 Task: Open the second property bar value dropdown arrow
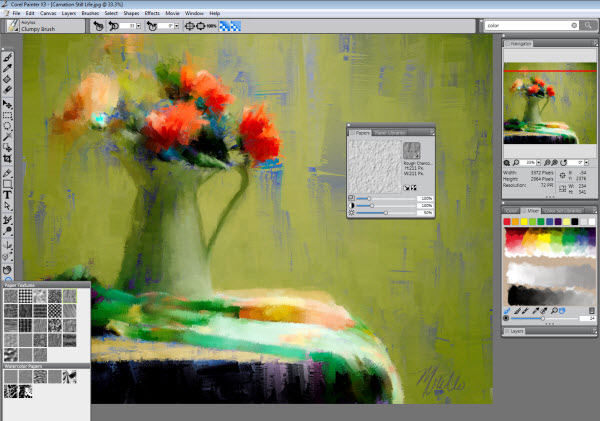tap(176, 26)
